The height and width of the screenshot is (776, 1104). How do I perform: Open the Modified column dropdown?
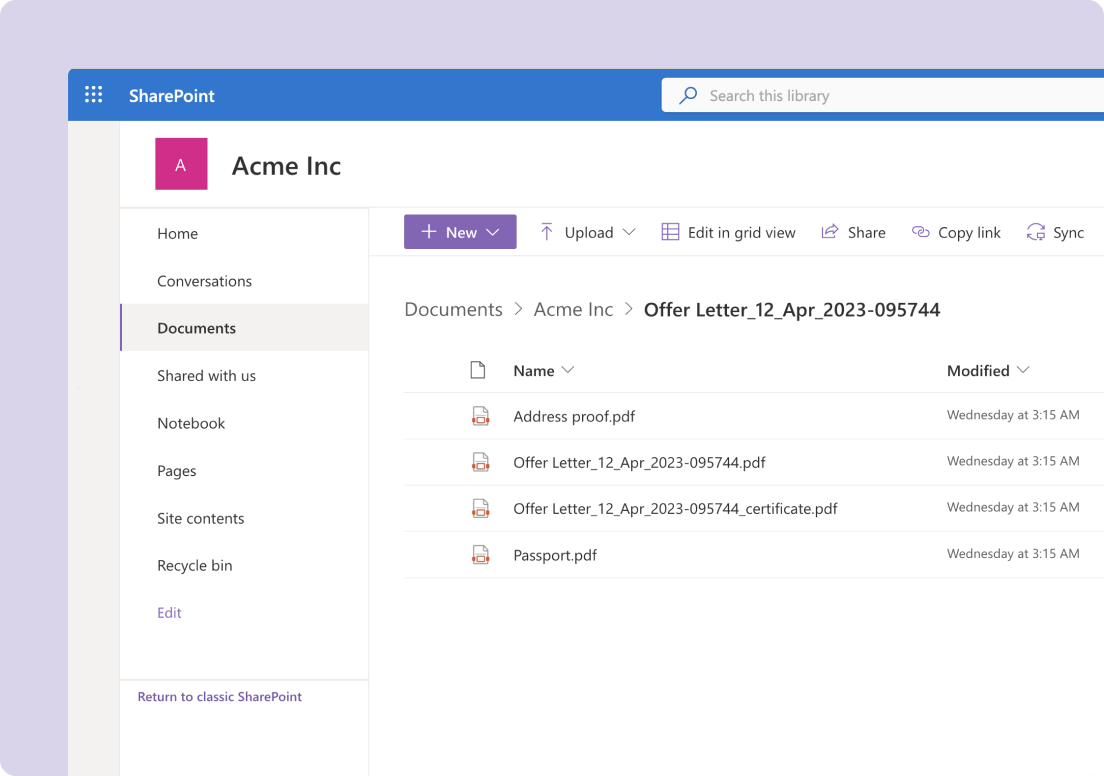1023,370
